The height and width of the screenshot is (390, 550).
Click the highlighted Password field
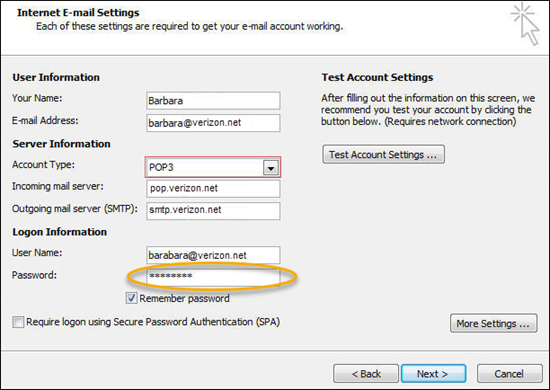point(213,277)
